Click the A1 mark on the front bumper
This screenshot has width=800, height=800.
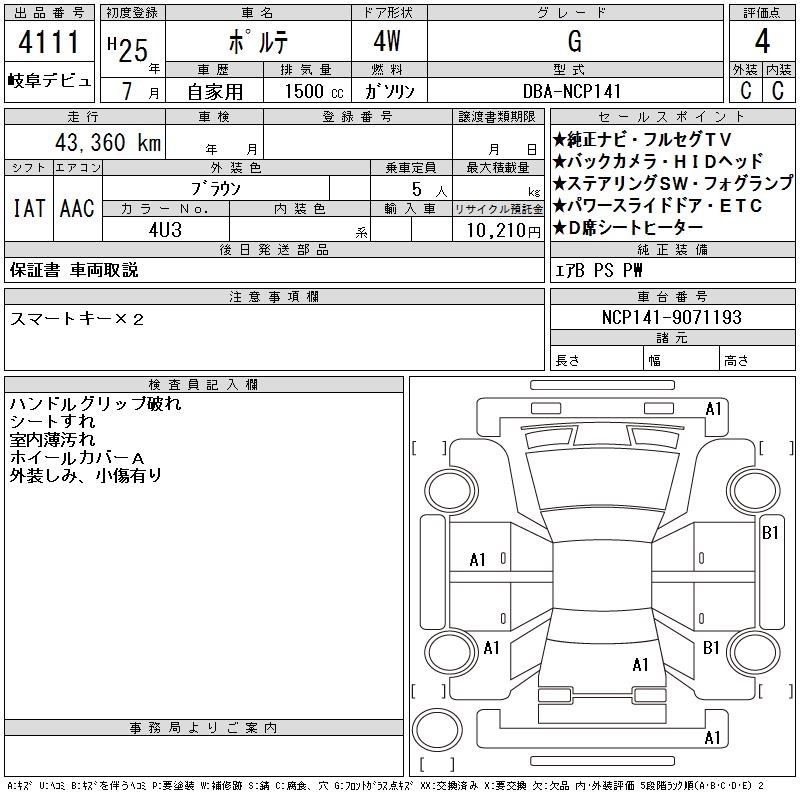(x=713, y=409)
